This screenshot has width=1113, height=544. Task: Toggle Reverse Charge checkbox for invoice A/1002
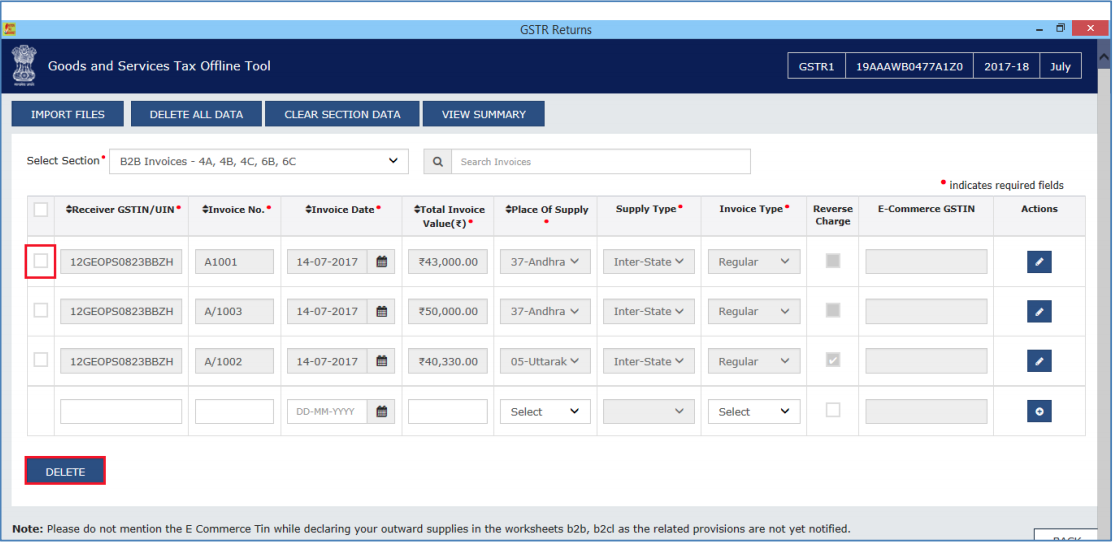[833, 360]
